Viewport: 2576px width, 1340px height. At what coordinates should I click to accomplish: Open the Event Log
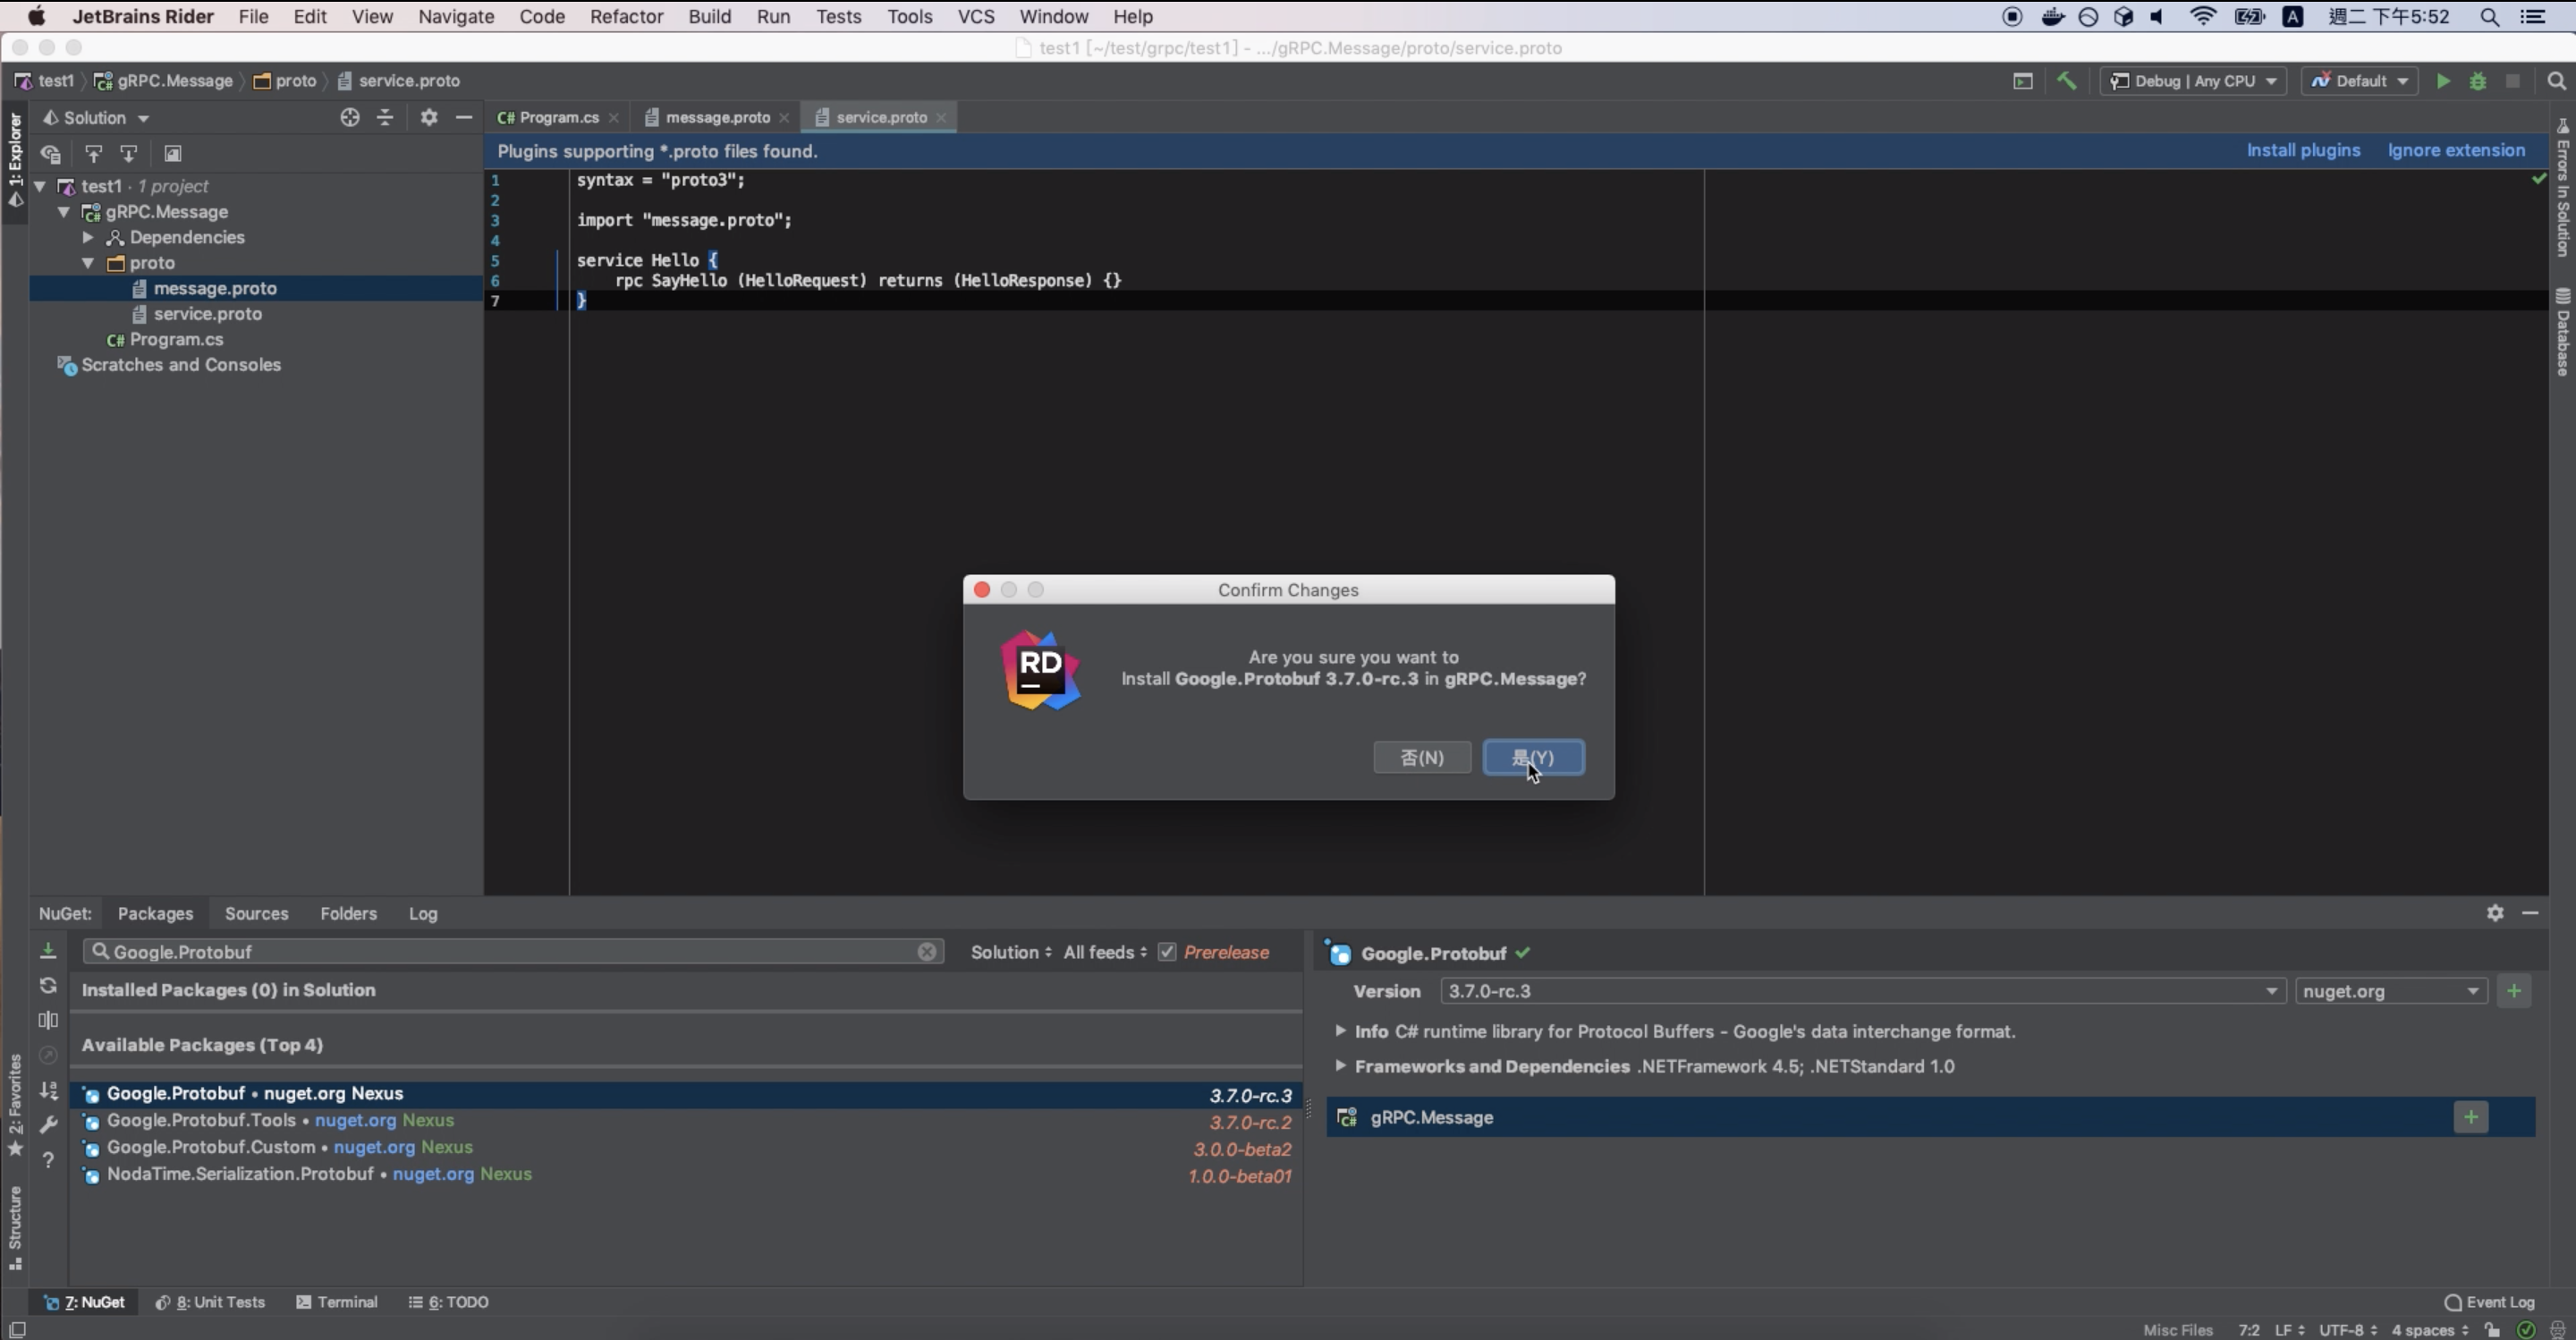pyautogui.click(x=2489, y=1302)
